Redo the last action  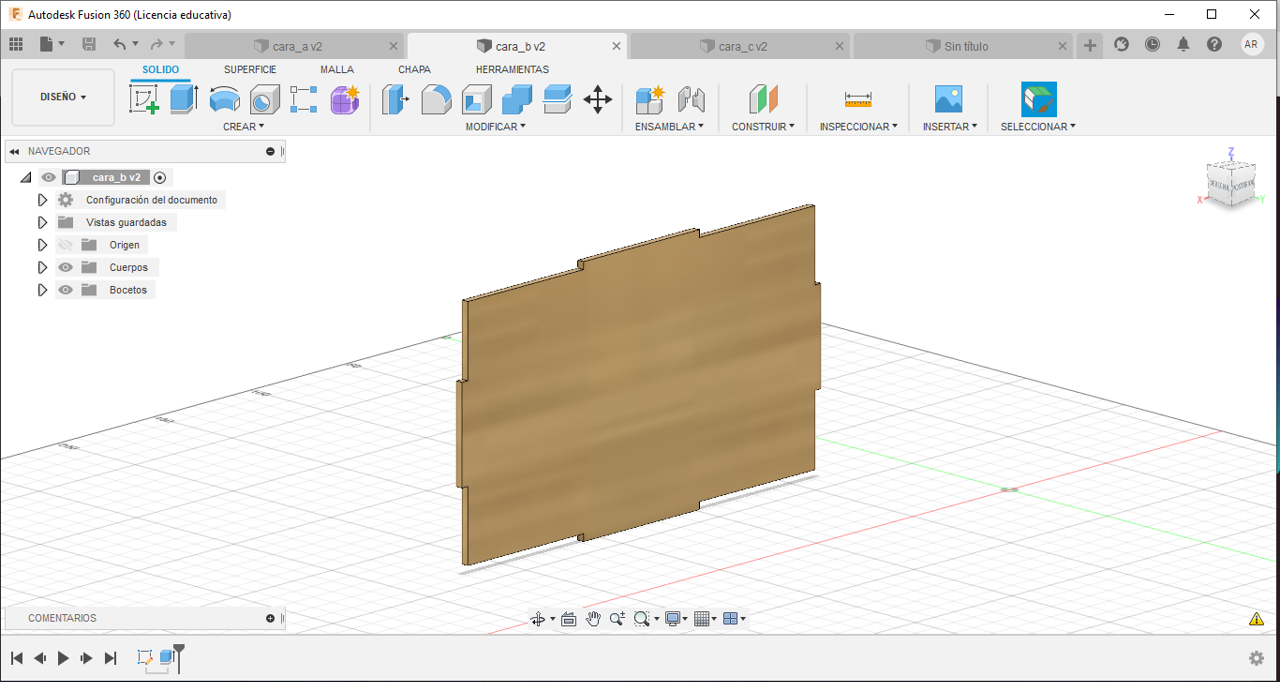156,44
